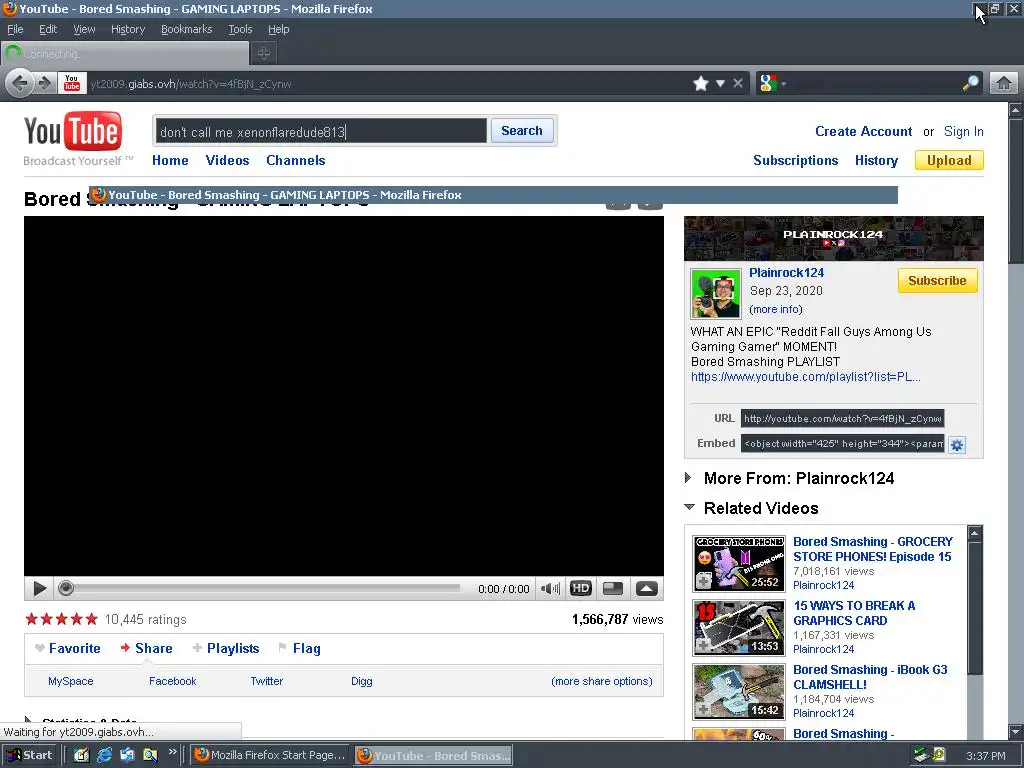
Task: Open the Plainrock124 channel name link
Action: pos(786,273)
